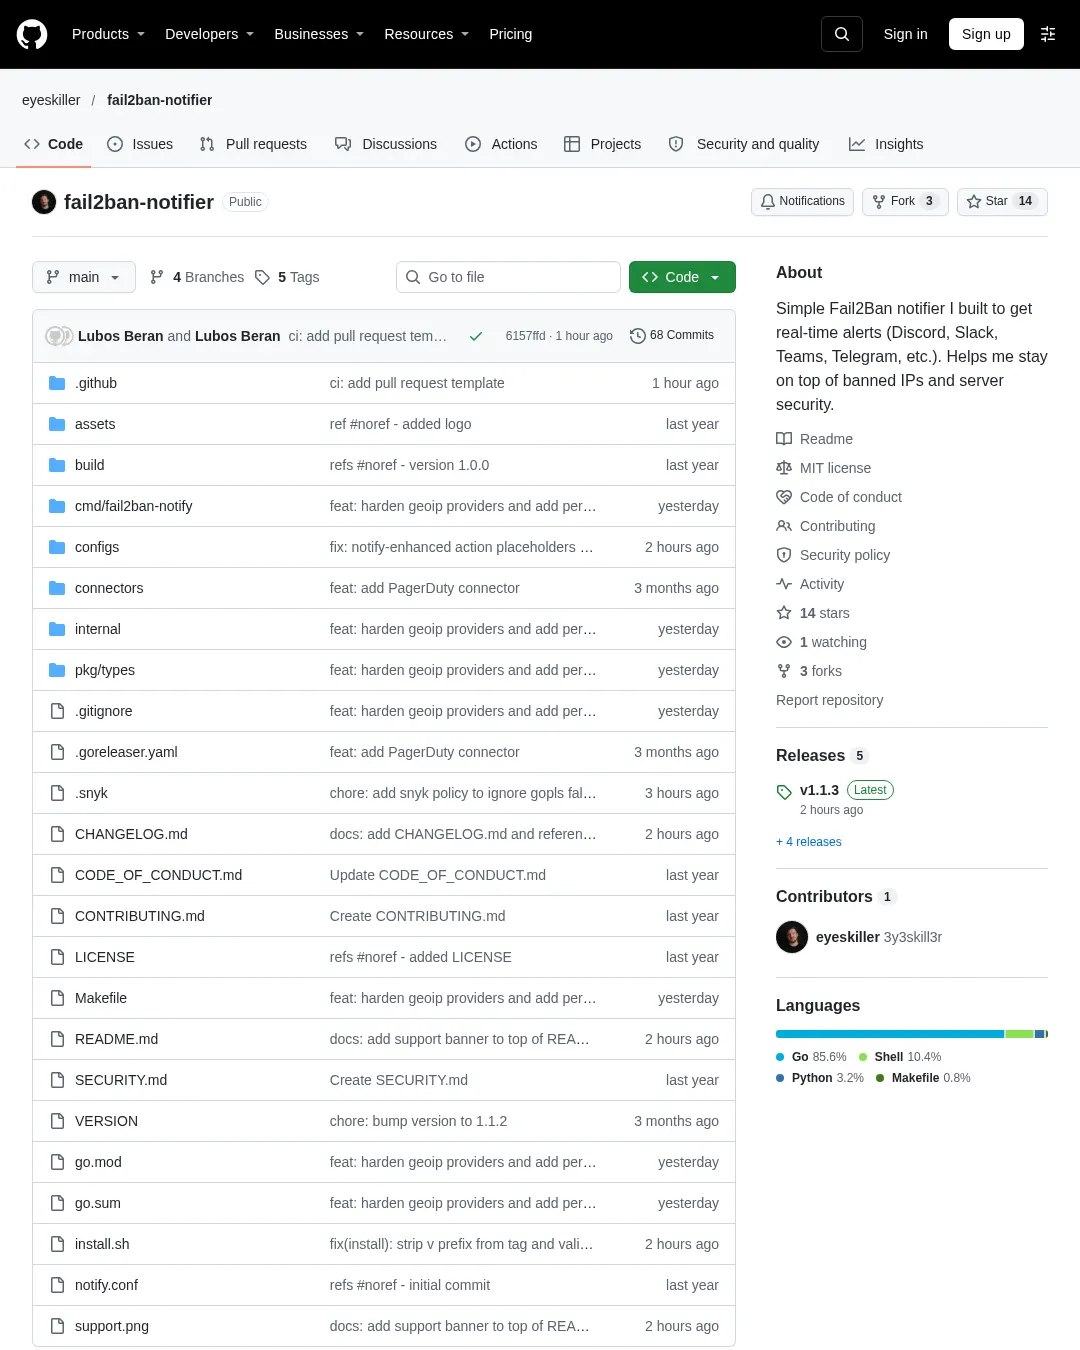Click the Python language label

(x=812, y=1078)
